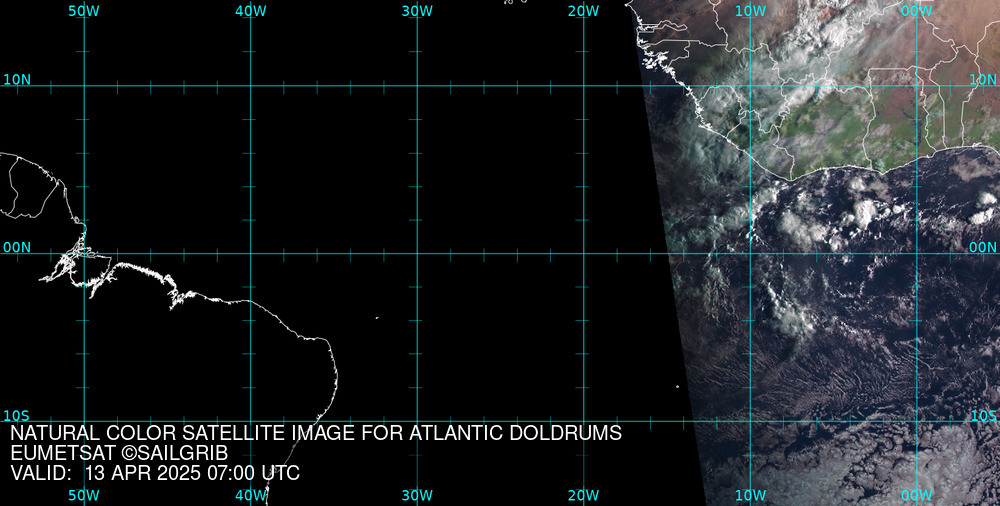This screenshot has width=1000, height=506.
Task: Click the 40W label on the bottom edge
Action: point(251,495)
